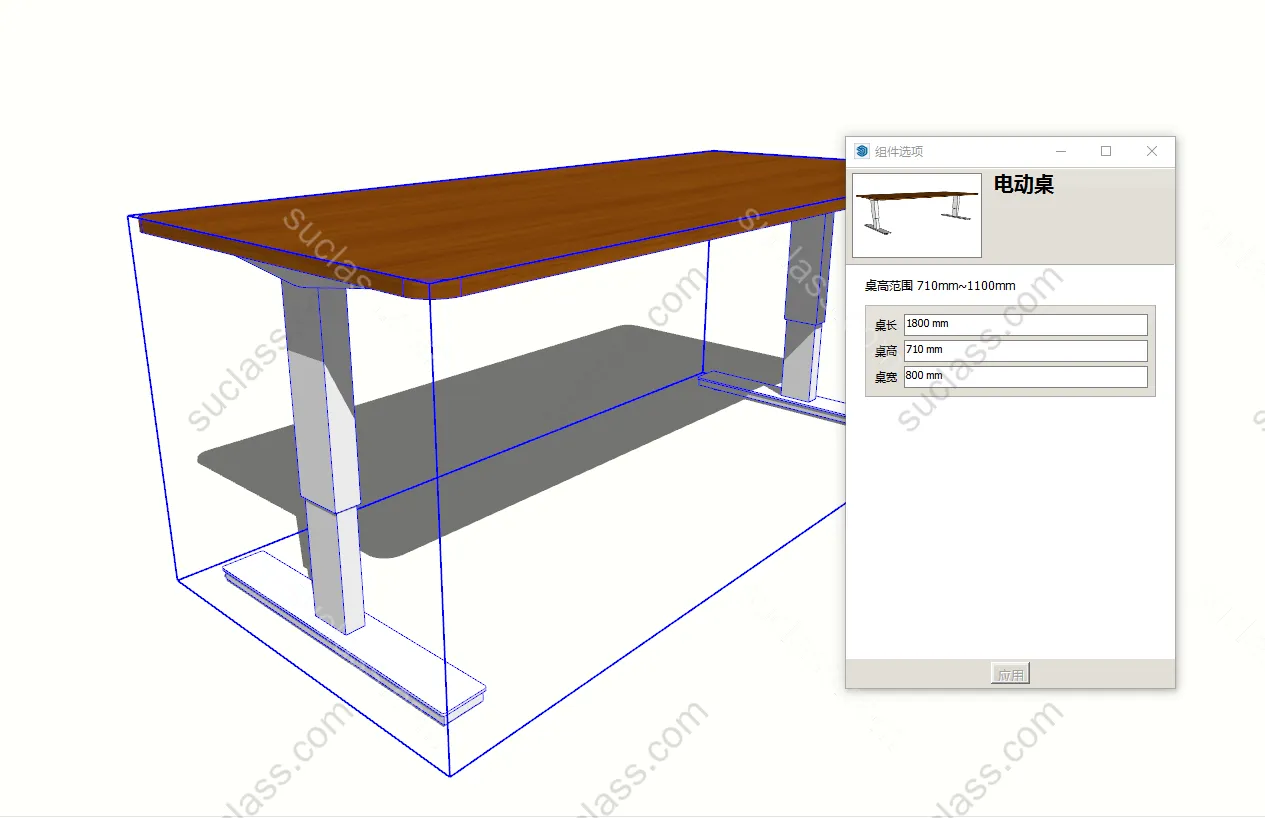Click the 桌长 input field showing 1800 mm
This screenshot has width=1265, height=818.
pos(1024,324)
